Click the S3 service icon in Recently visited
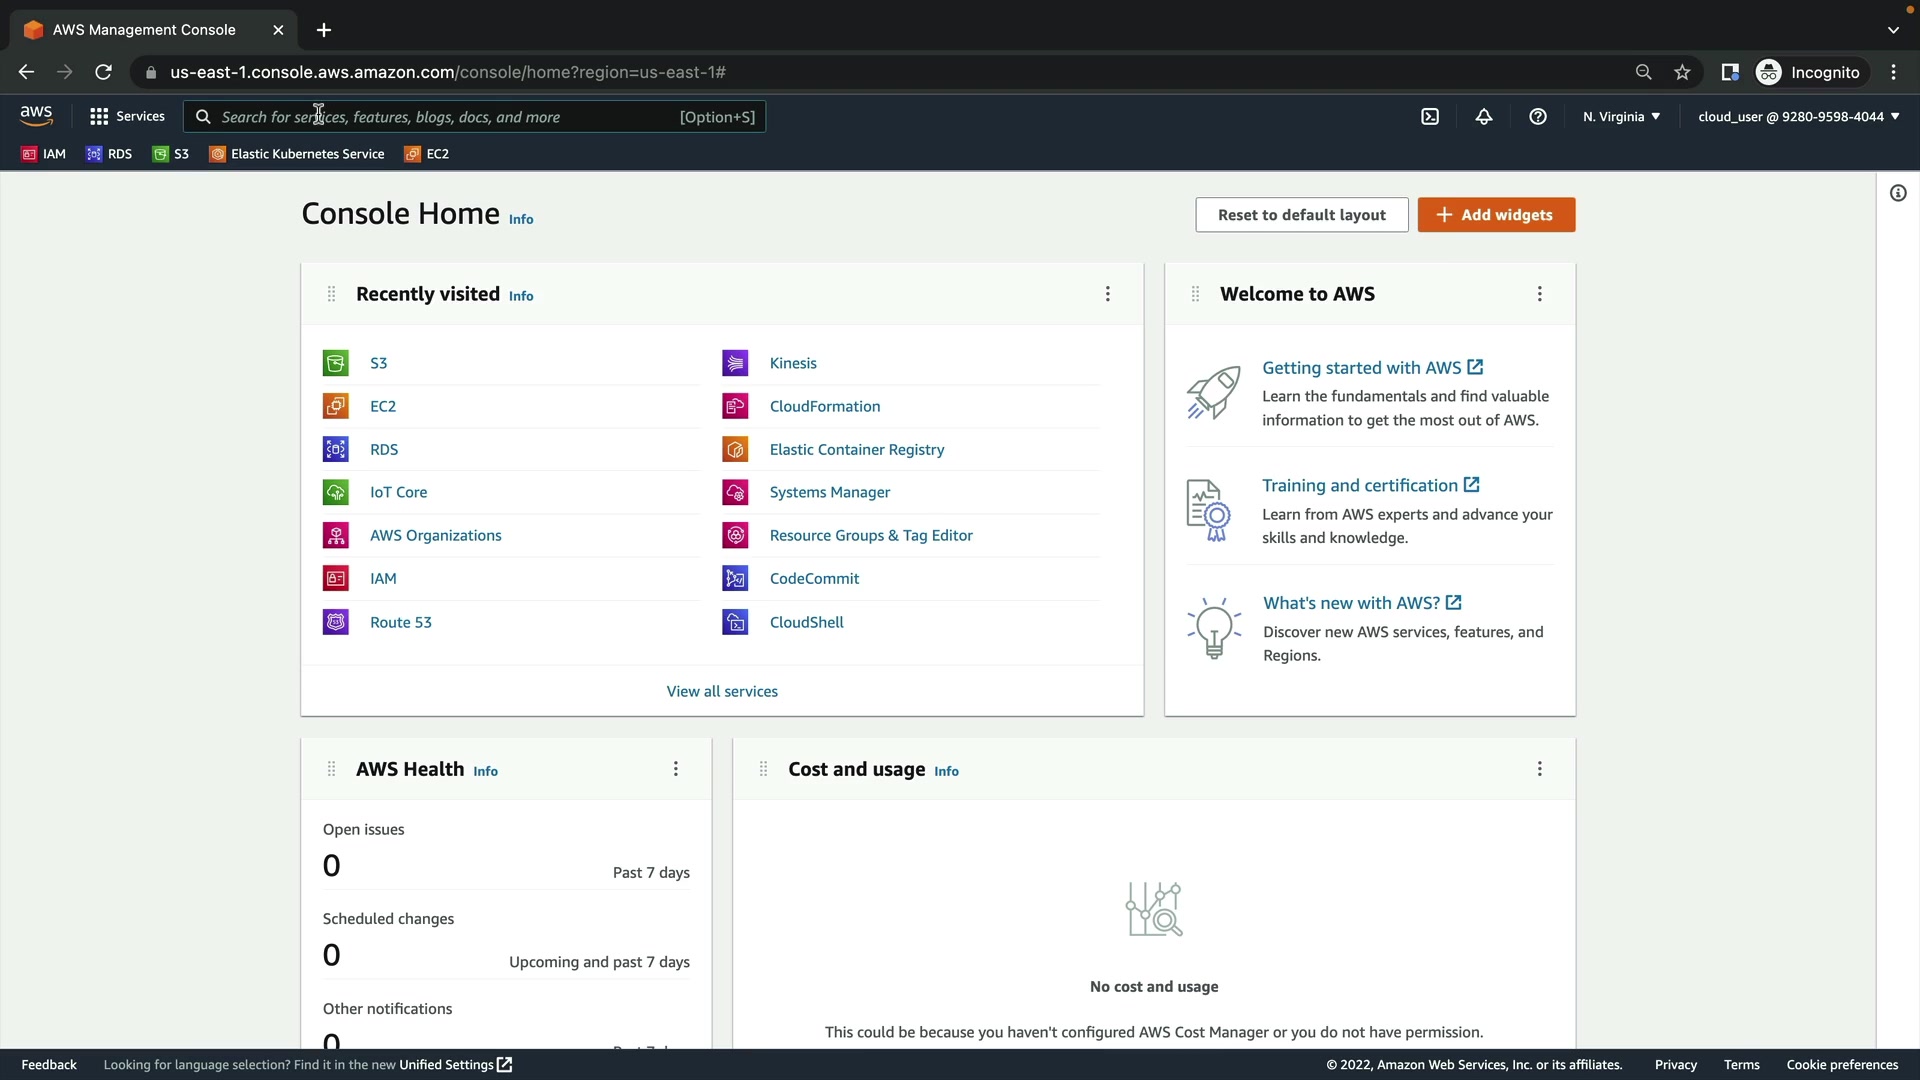 point(336,363)
